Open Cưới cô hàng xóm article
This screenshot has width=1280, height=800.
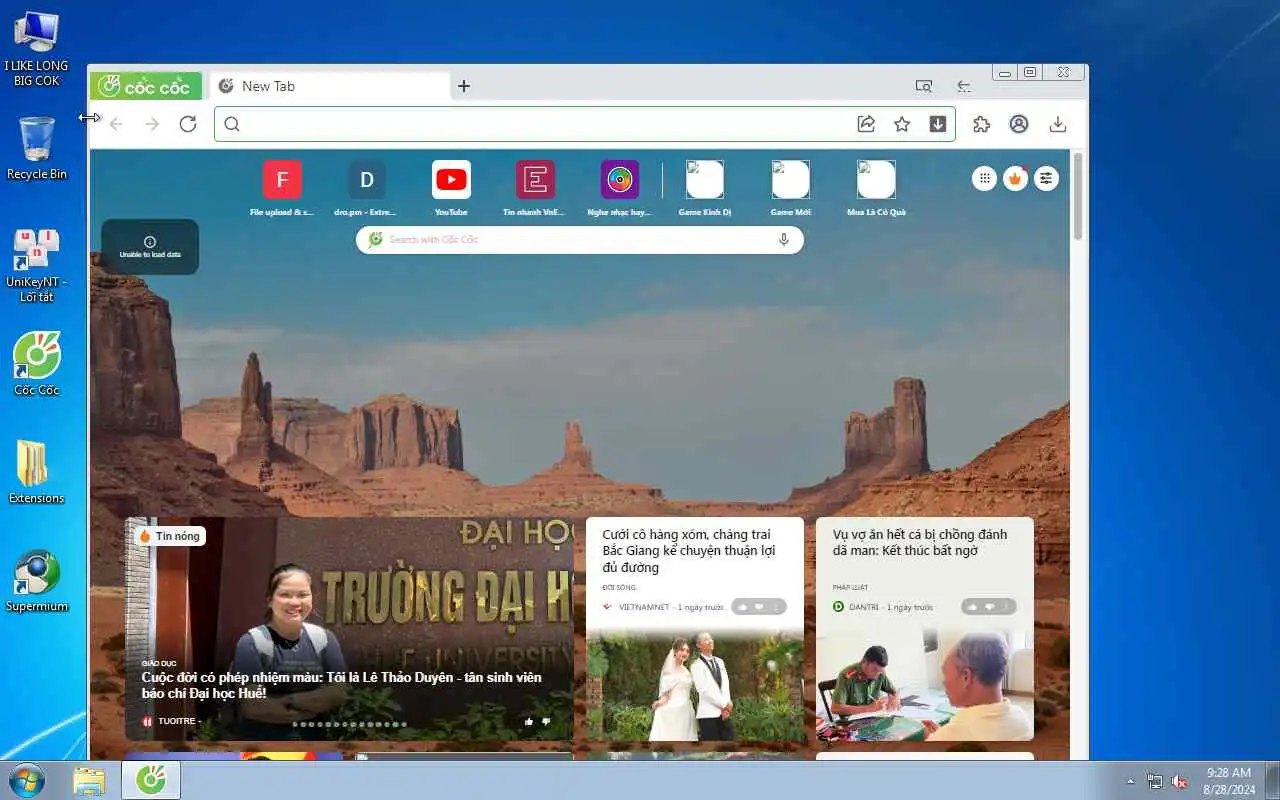(688, 551)
